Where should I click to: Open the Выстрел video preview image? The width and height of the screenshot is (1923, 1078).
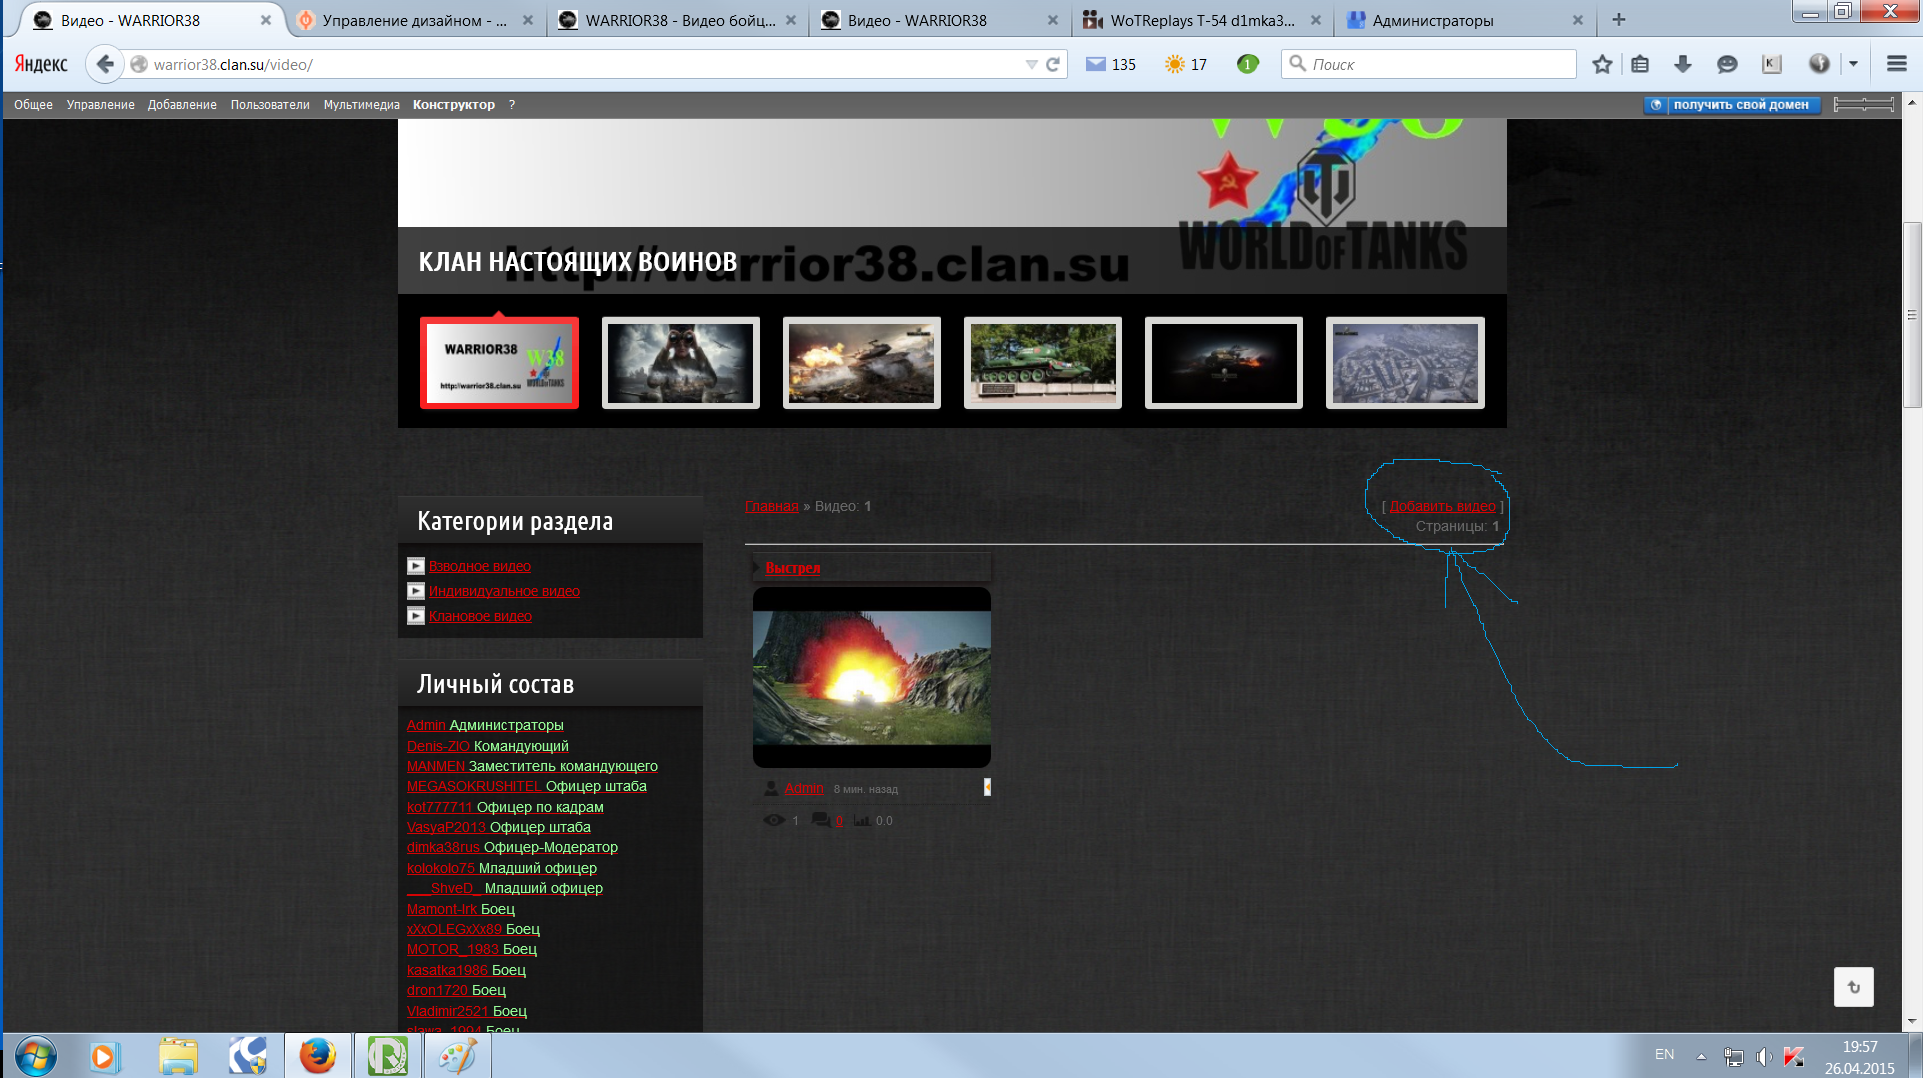[871, 677]
